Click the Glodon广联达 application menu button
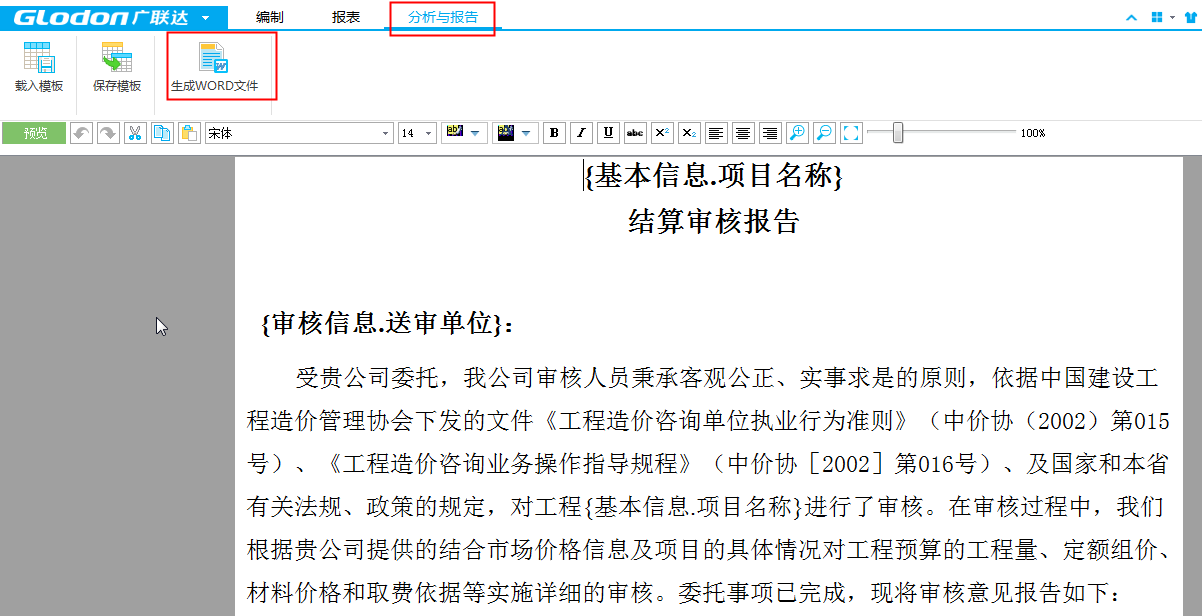 point(113,17)
